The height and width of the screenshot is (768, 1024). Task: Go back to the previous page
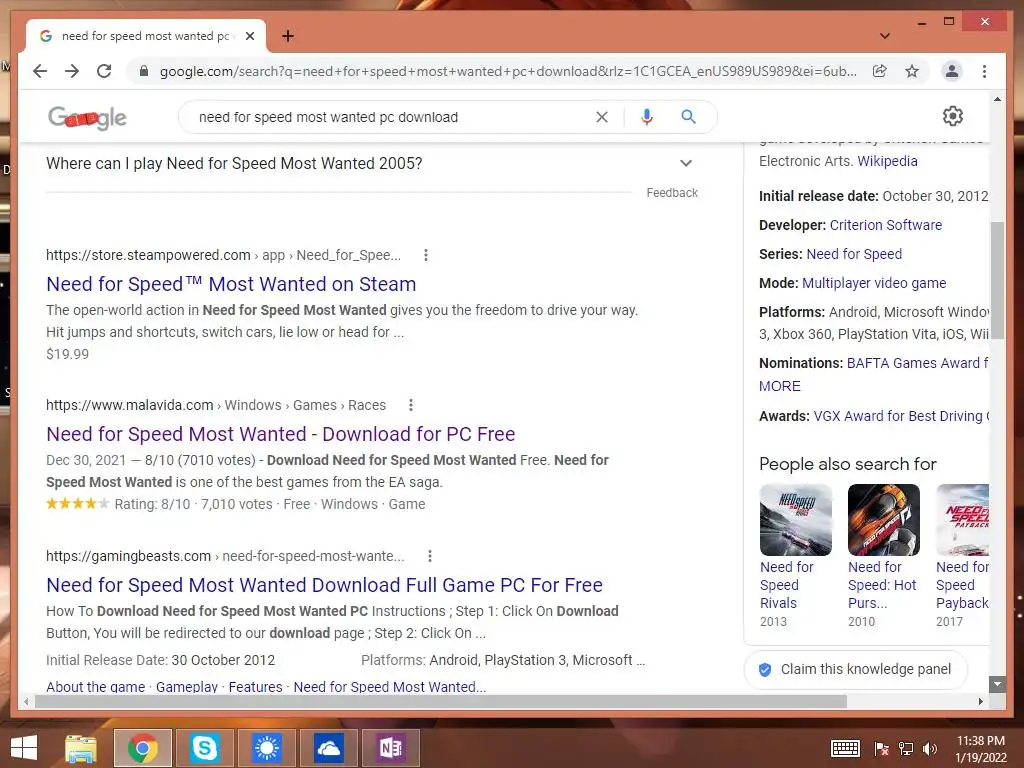40,71
